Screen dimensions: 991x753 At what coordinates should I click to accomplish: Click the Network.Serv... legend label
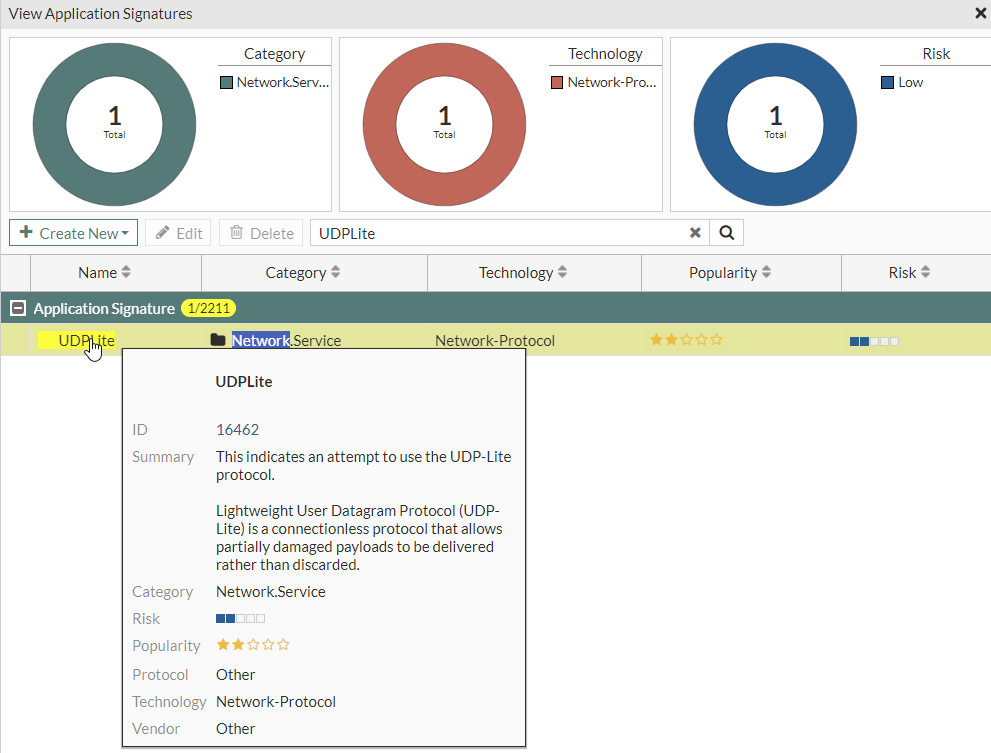point(283,82)
